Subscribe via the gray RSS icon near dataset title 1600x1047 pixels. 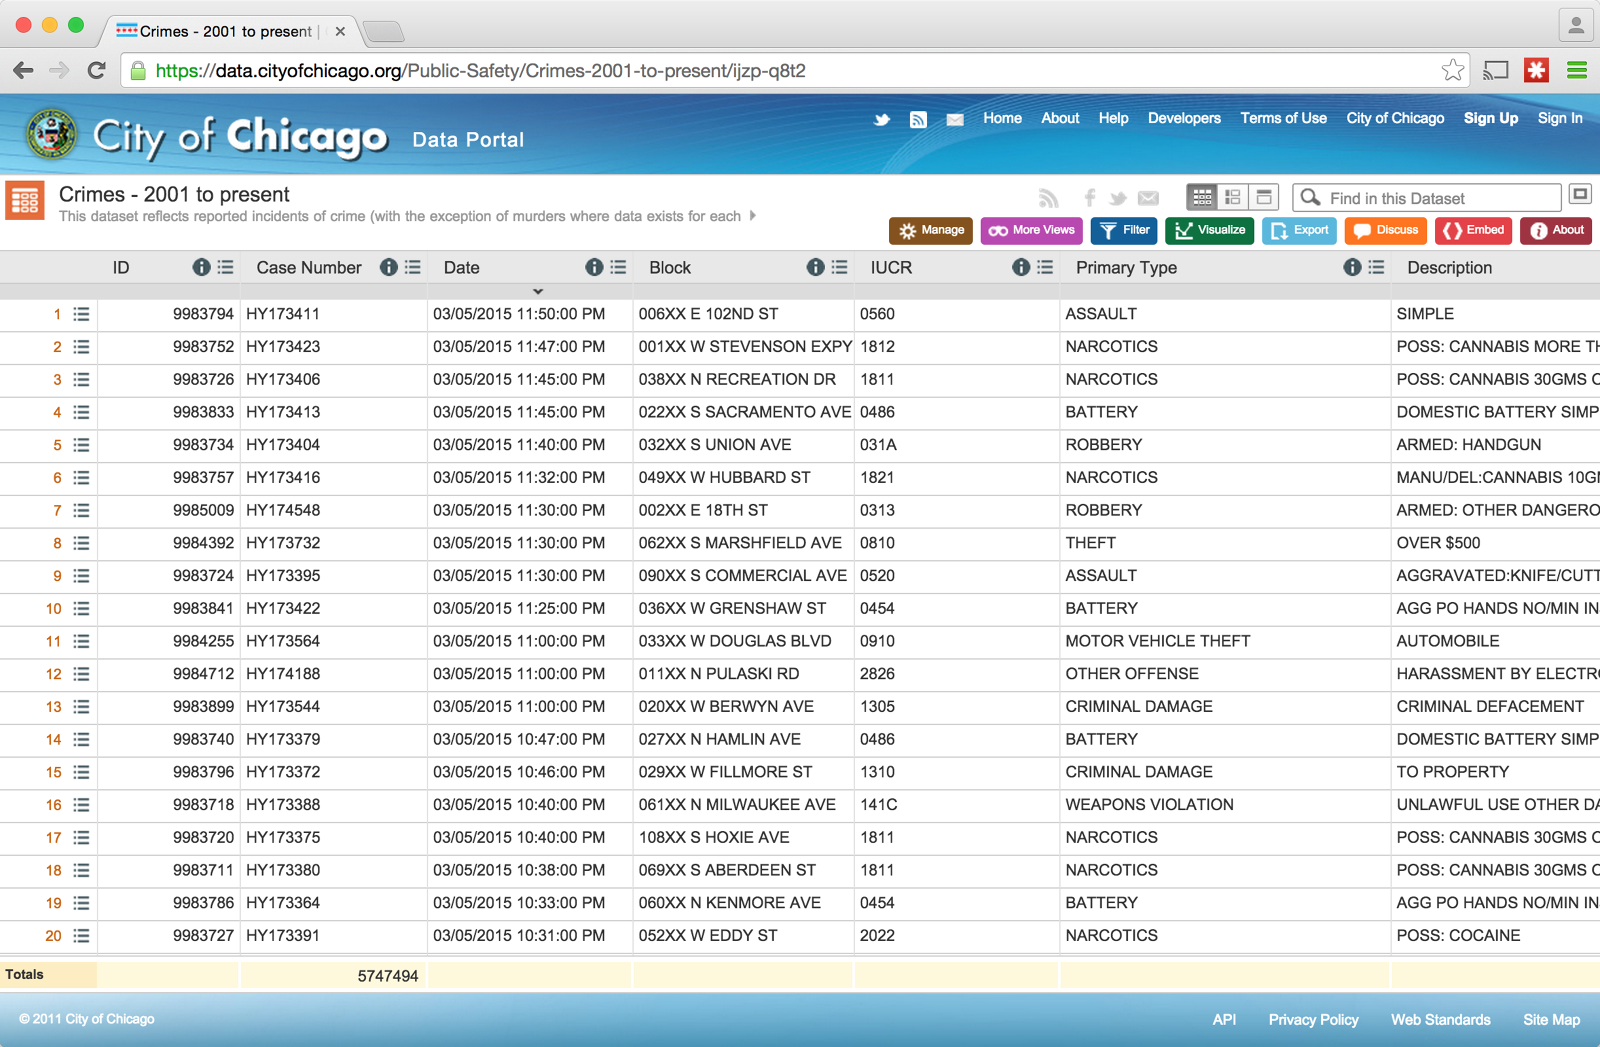click(1048, 198)
